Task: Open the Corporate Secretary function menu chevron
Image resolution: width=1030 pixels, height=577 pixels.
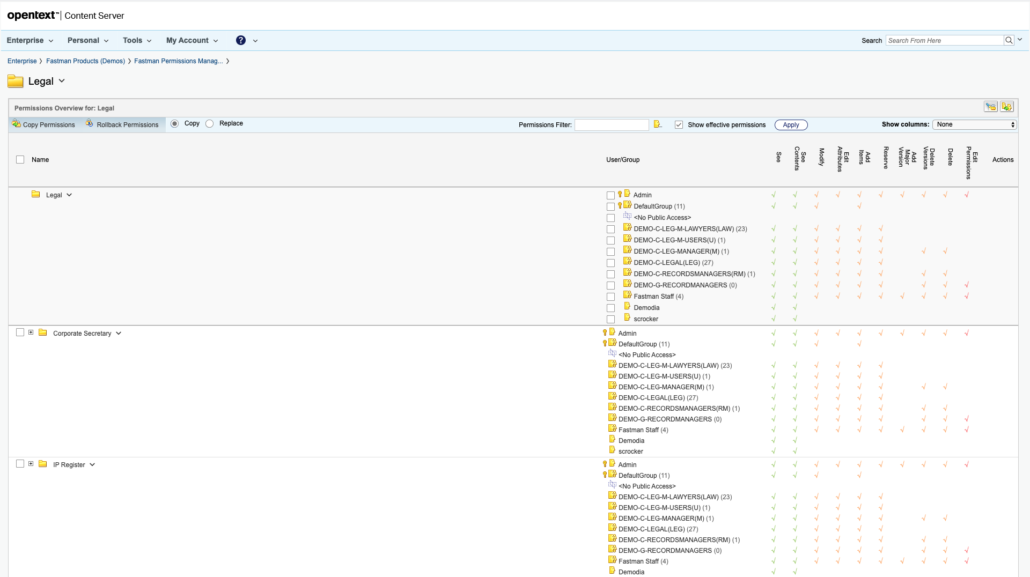Action: (x=118, y=333)
